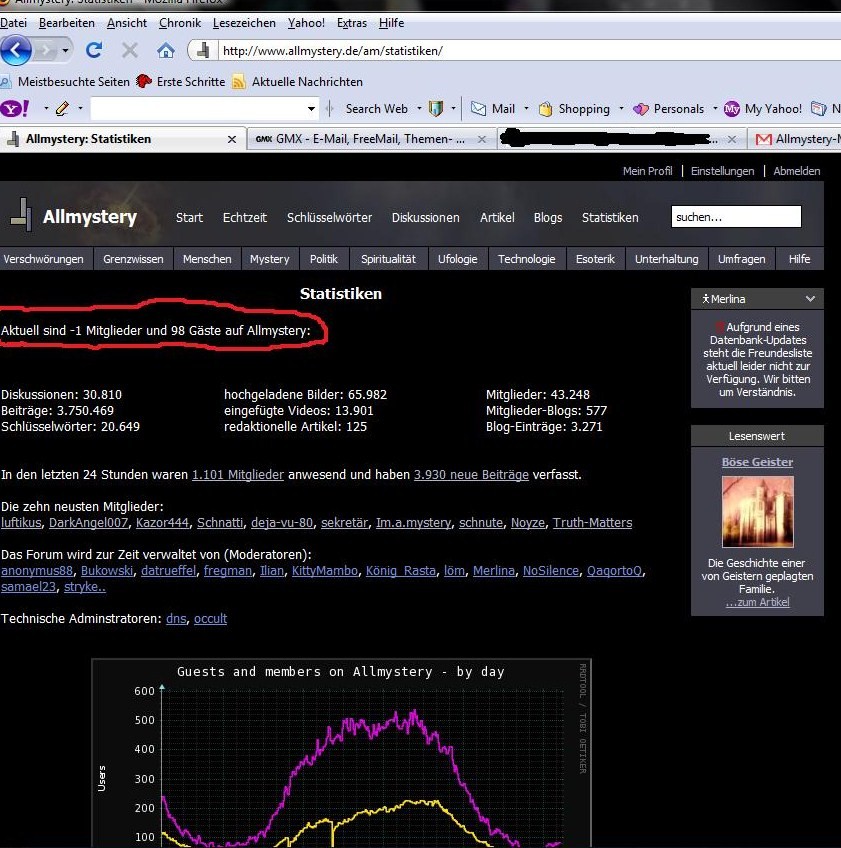
Task: Click the Yahoo! logo in toolbar
Action: coord(15,109)
